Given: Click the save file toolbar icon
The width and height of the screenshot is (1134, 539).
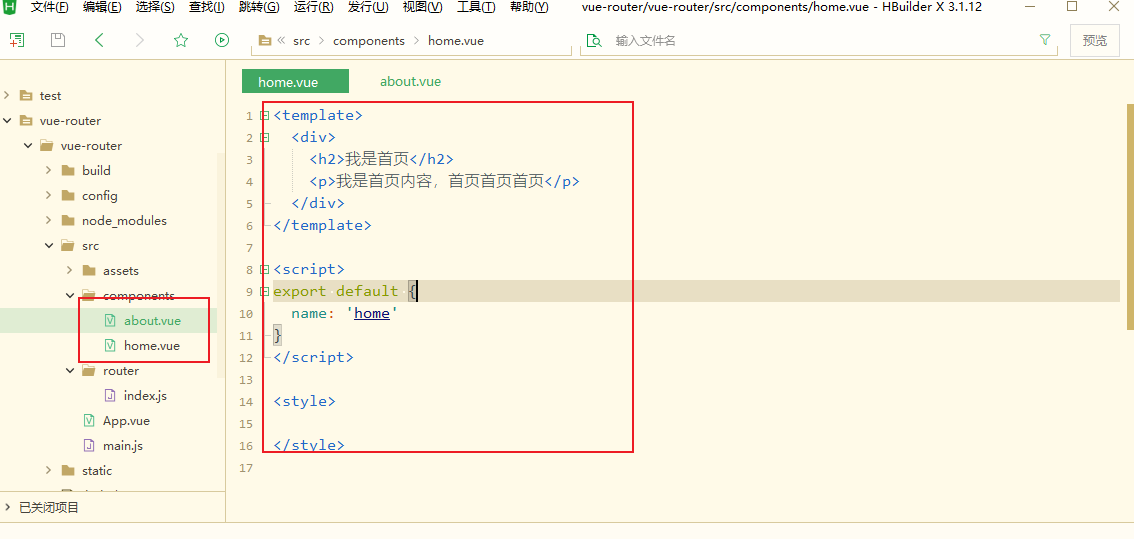Looking at the screenshot, I should point(58,41).
